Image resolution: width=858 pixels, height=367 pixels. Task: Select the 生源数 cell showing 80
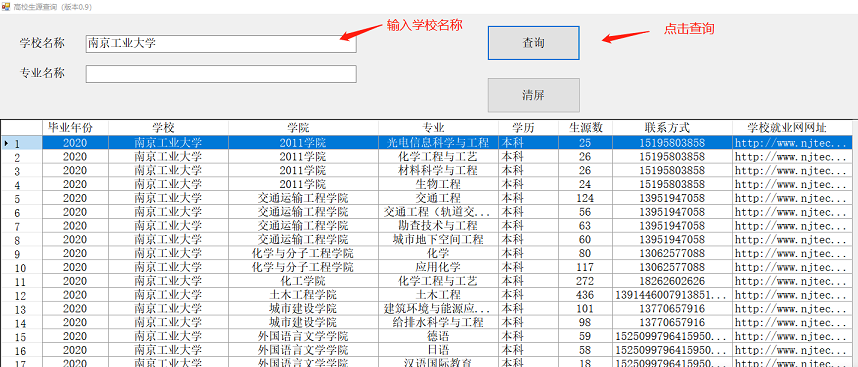click(585, 254)
